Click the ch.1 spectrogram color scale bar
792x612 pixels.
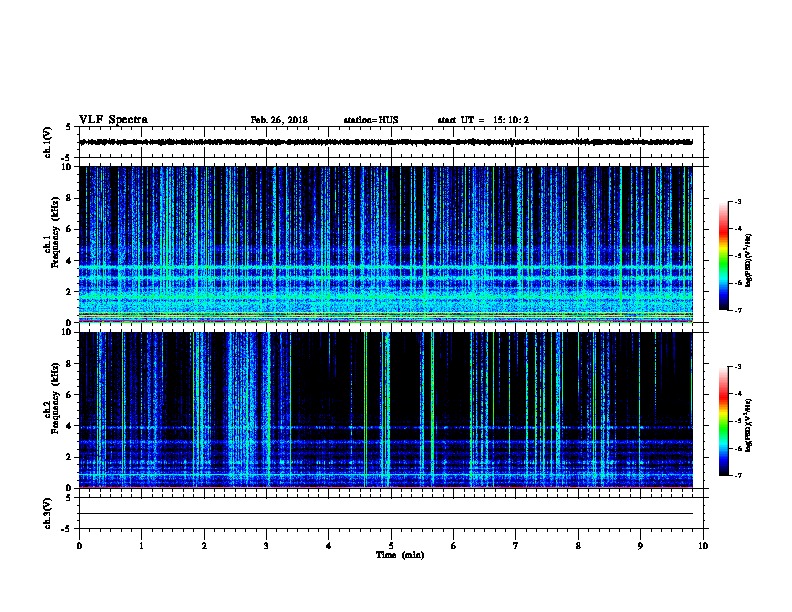point(723,256)
